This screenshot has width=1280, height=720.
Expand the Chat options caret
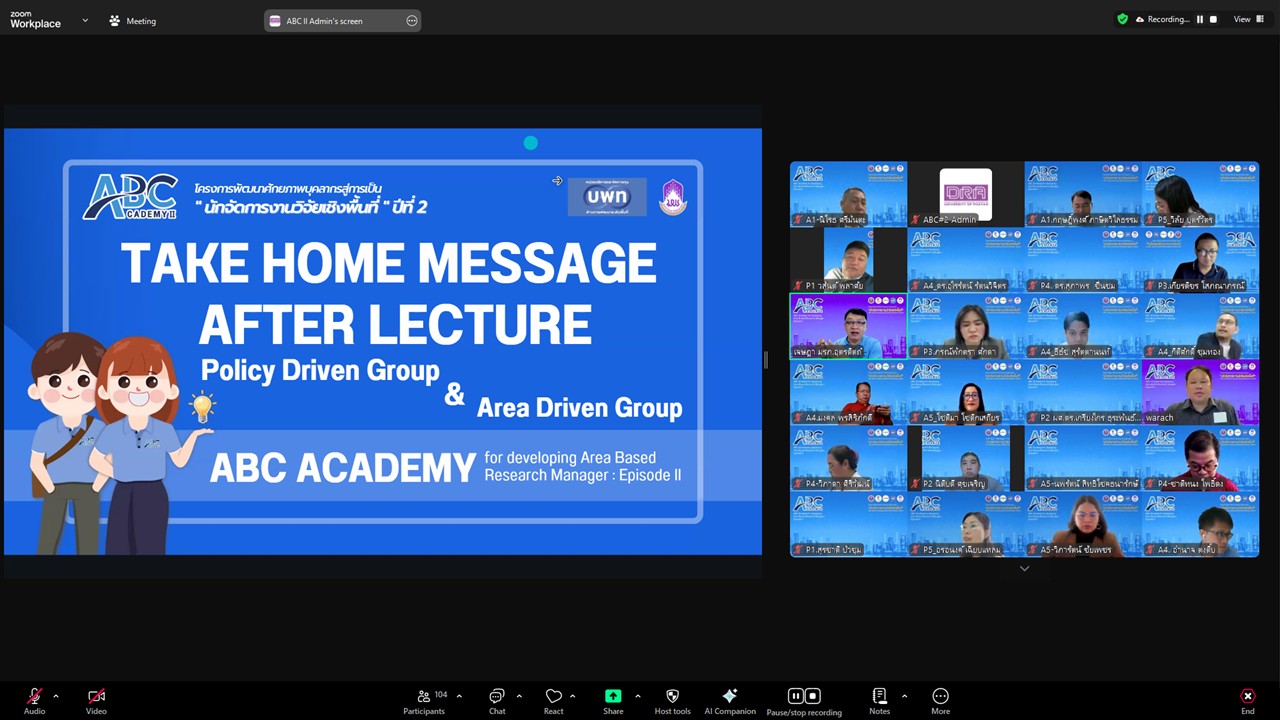519,696
